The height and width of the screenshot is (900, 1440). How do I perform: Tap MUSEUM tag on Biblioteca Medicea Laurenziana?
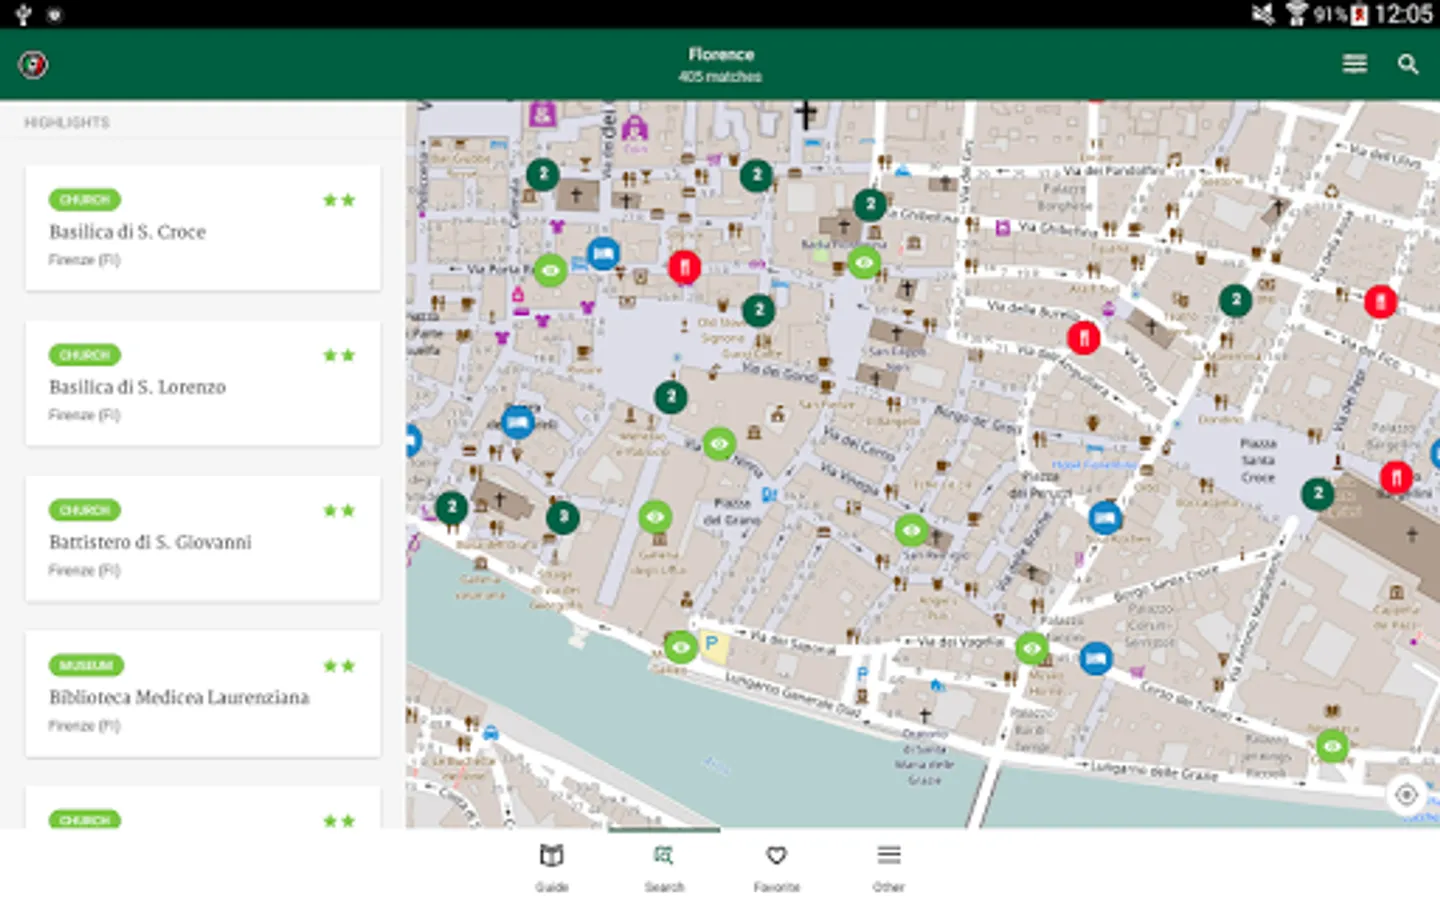click(x=86, y=665)
